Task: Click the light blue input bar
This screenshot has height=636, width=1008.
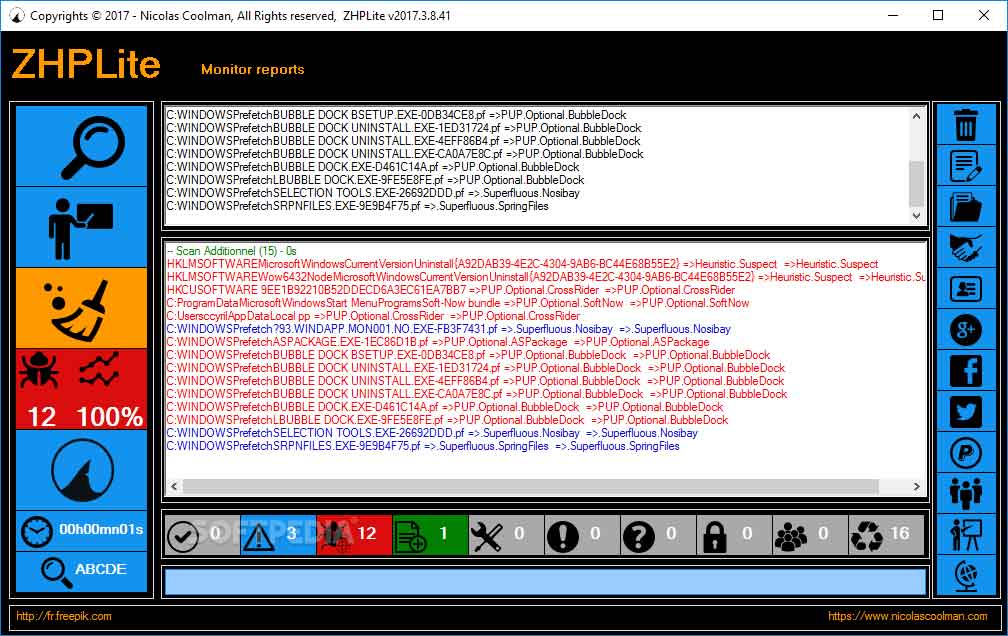Action: pyautogui.click(x=545, y=582)
